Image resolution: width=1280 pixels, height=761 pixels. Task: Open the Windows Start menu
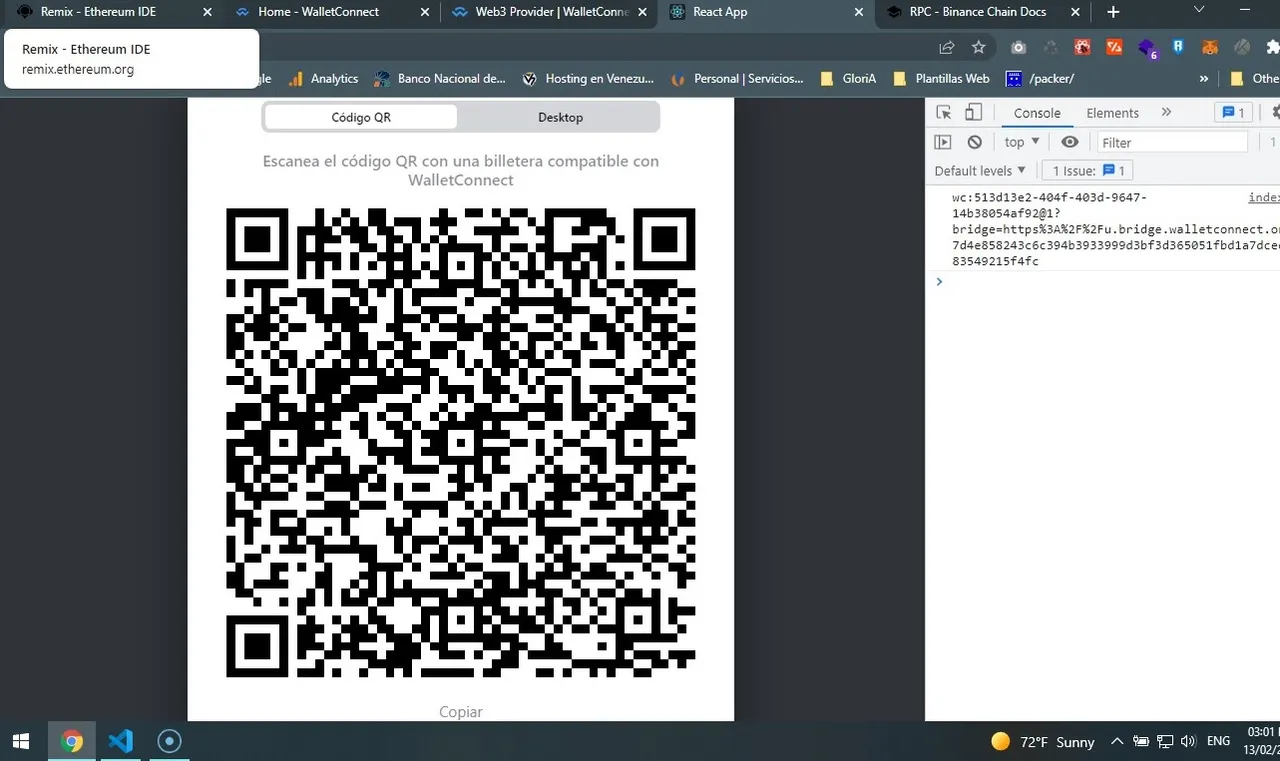click(20, 741)
